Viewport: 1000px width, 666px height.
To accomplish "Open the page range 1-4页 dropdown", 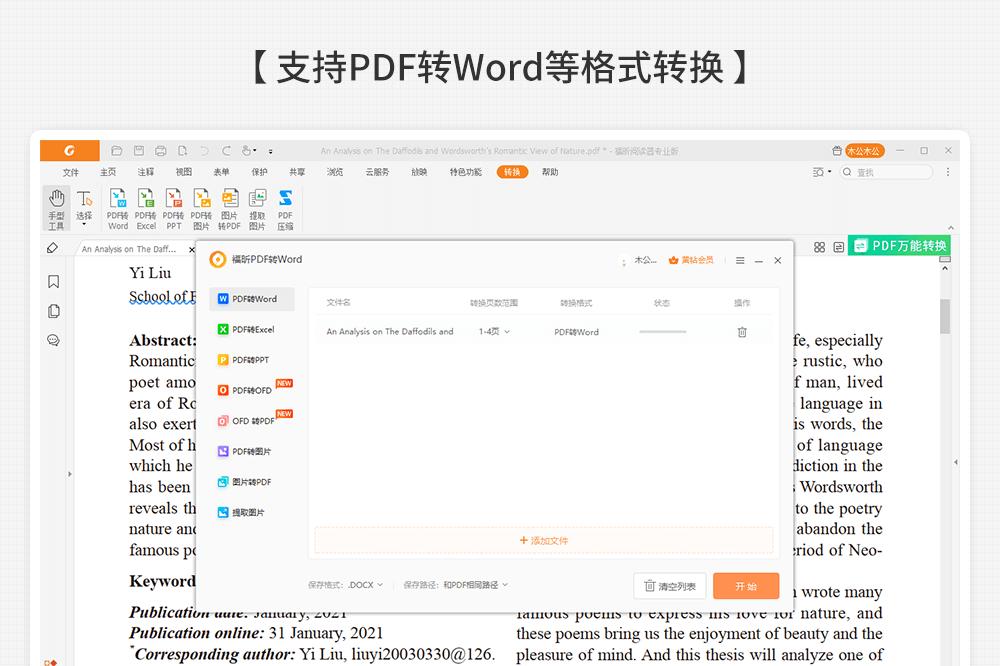I will [x=494, y=332].
